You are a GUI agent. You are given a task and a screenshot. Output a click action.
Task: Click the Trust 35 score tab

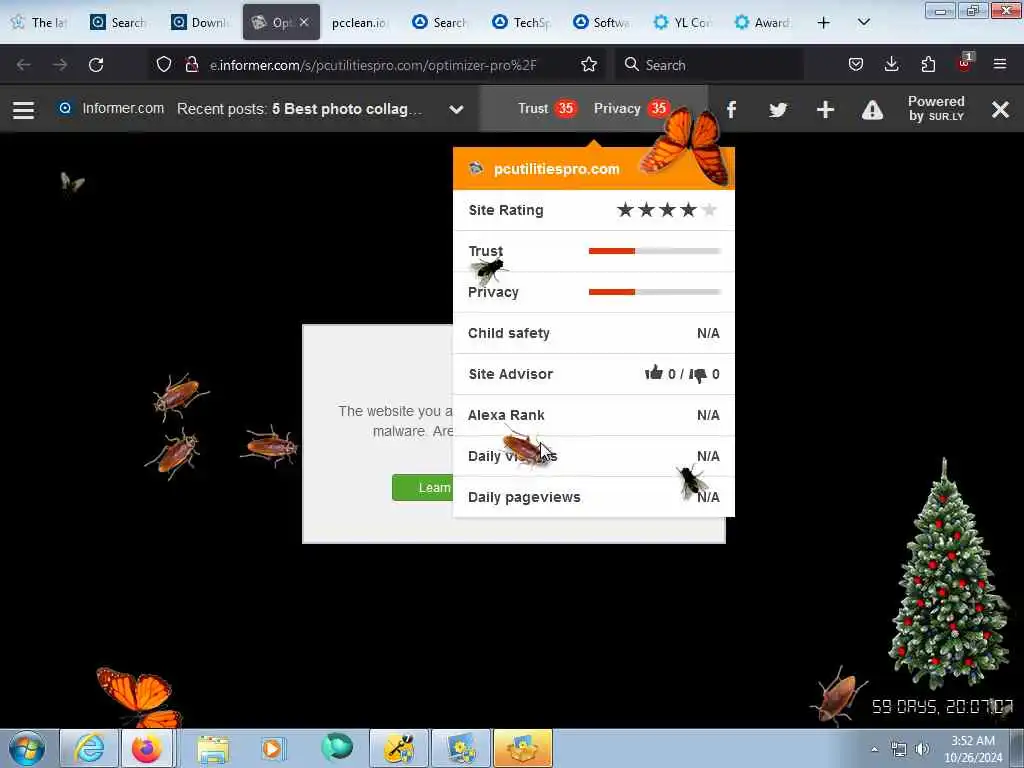point(546,108)
